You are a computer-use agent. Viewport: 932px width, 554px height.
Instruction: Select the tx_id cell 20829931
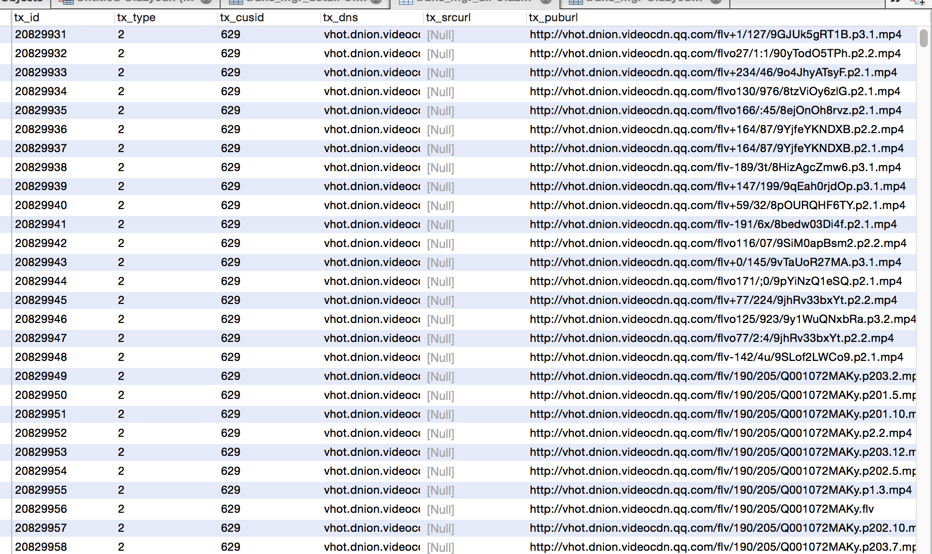coord(40,34)
